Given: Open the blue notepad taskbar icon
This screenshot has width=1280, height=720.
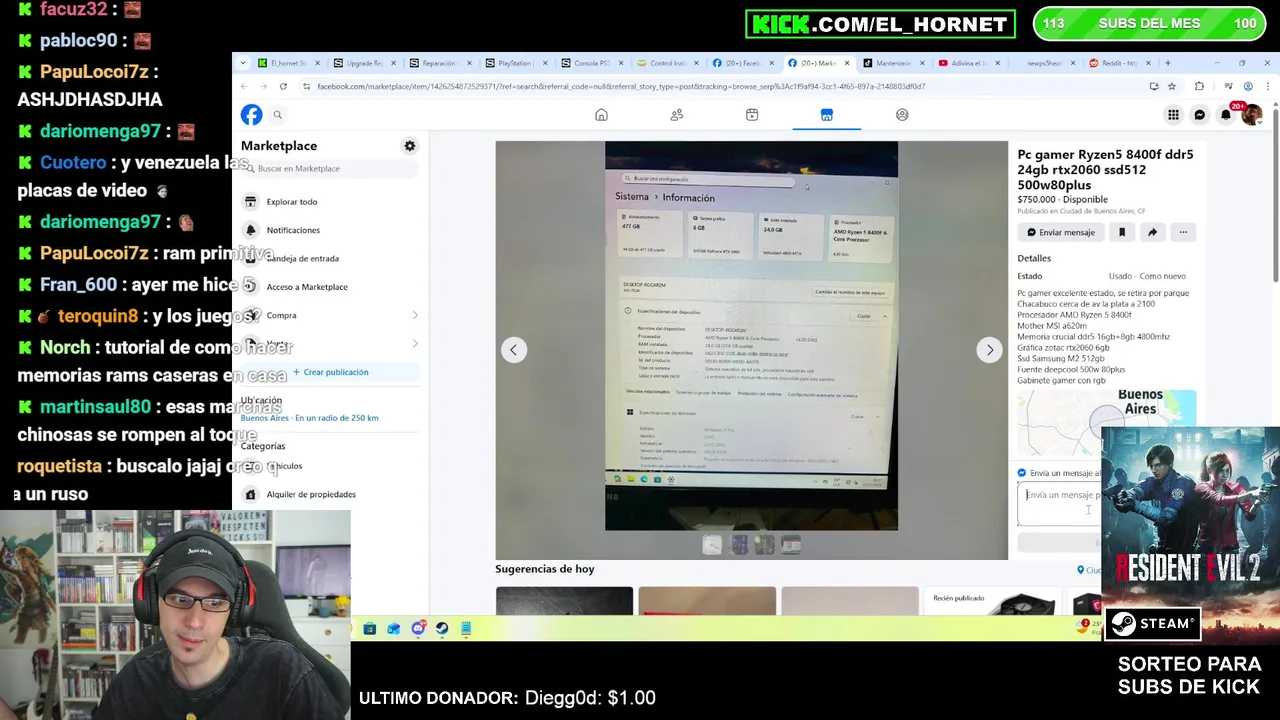Looking at the screenshot, I should (466, 628).
